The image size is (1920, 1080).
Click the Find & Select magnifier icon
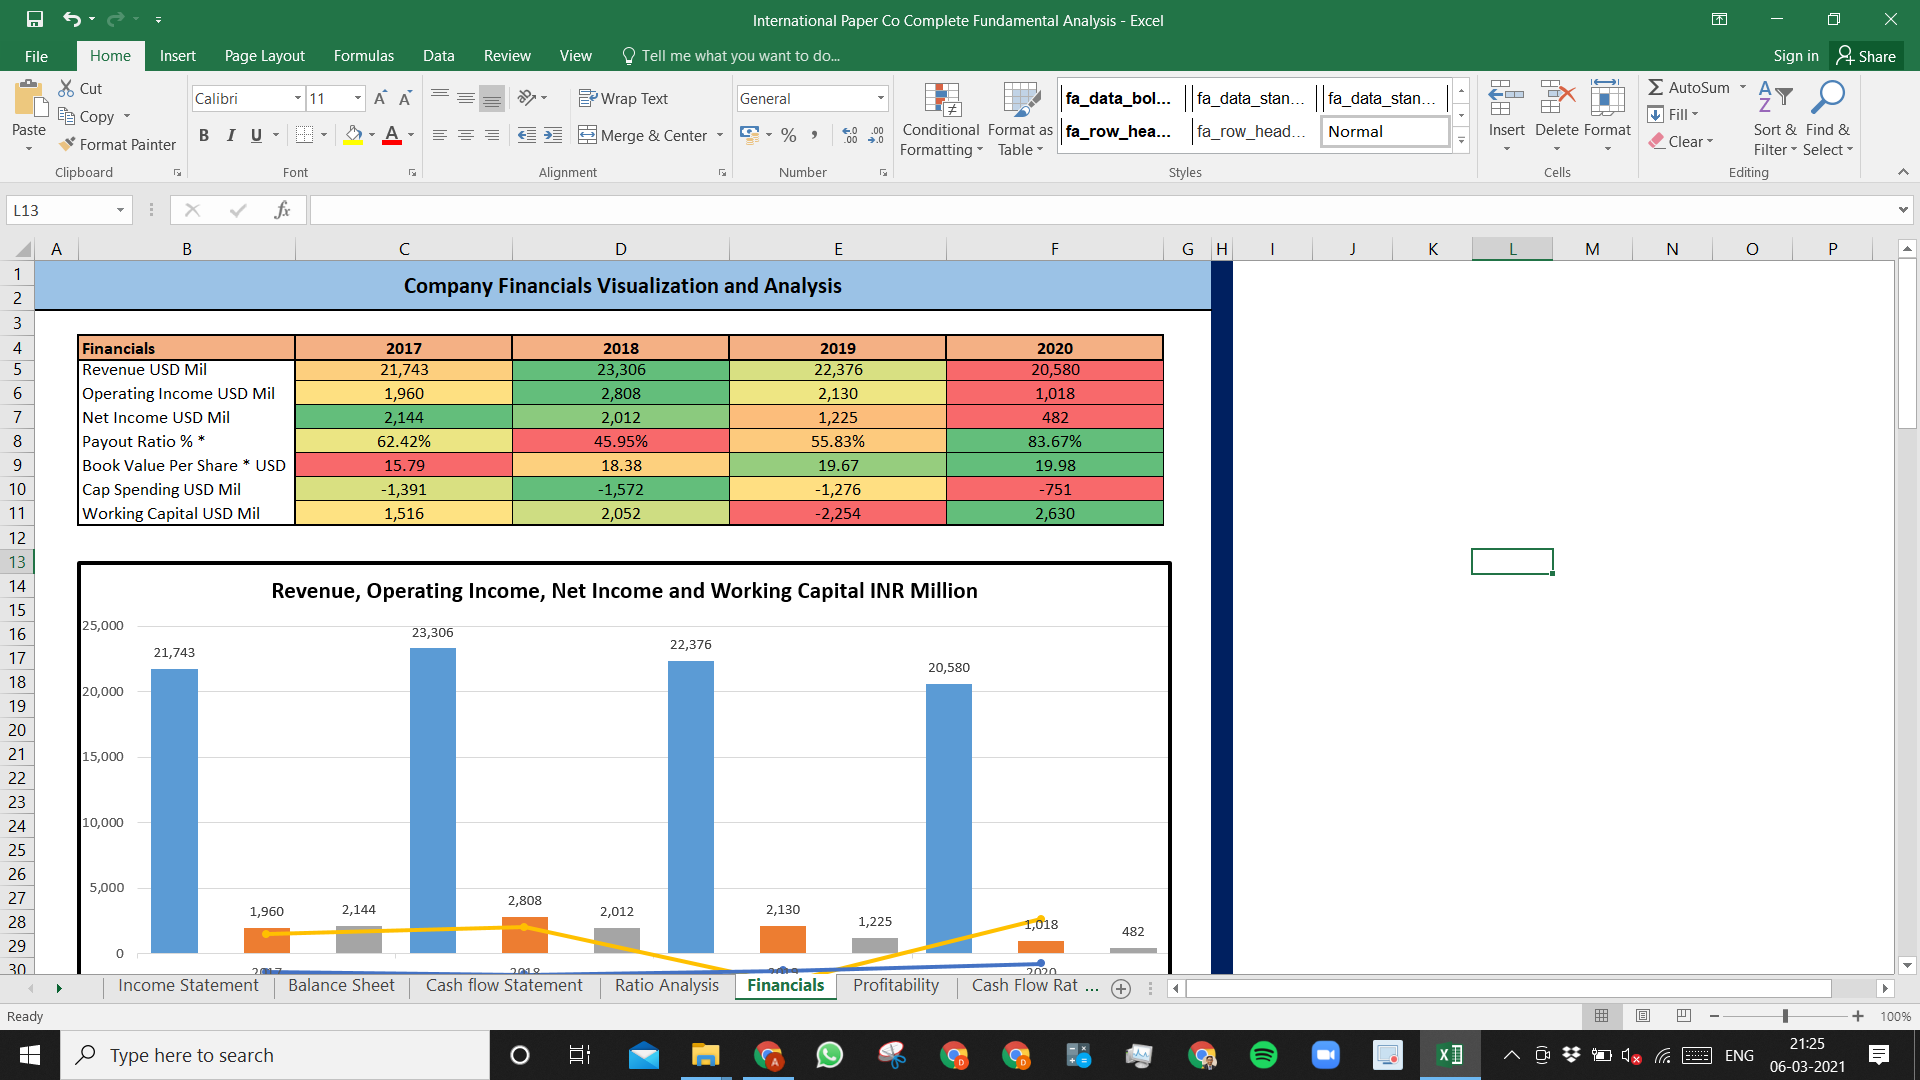point(1828,97)
